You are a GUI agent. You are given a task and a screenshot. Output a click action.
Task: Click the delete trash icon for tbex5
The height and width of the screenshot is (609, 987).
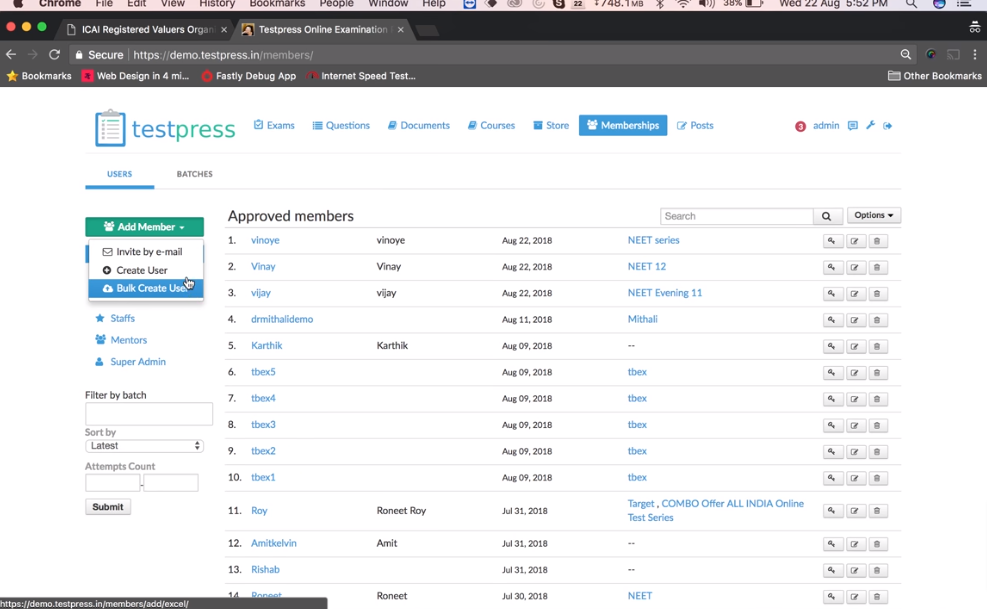878,371
